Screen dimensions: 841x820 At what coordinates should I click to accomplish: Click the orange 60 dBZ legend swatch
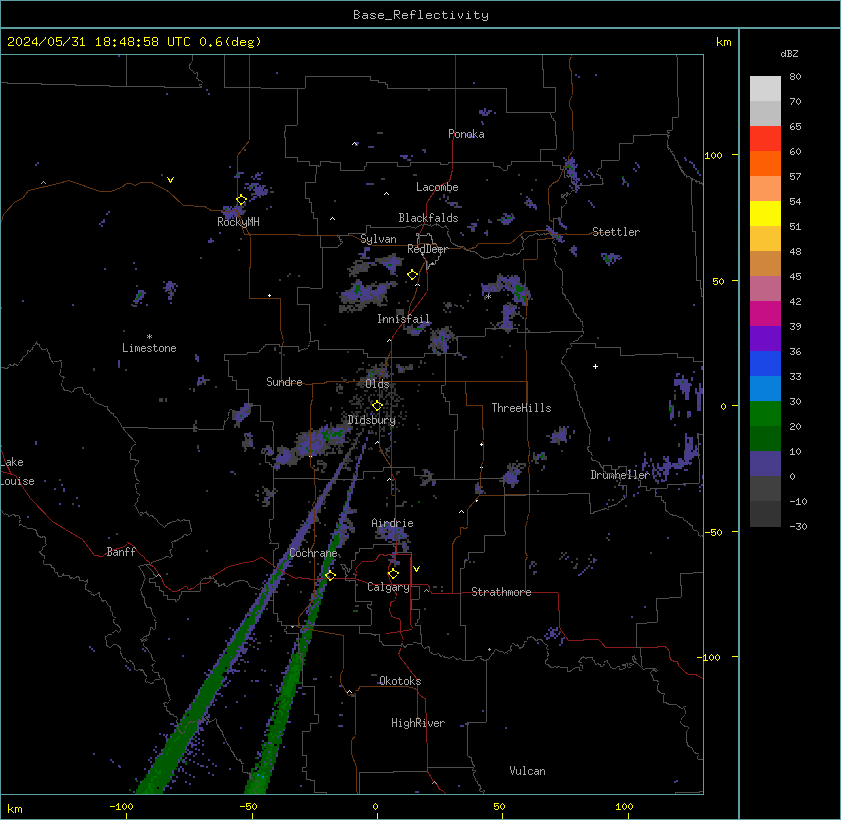[765, 164]
